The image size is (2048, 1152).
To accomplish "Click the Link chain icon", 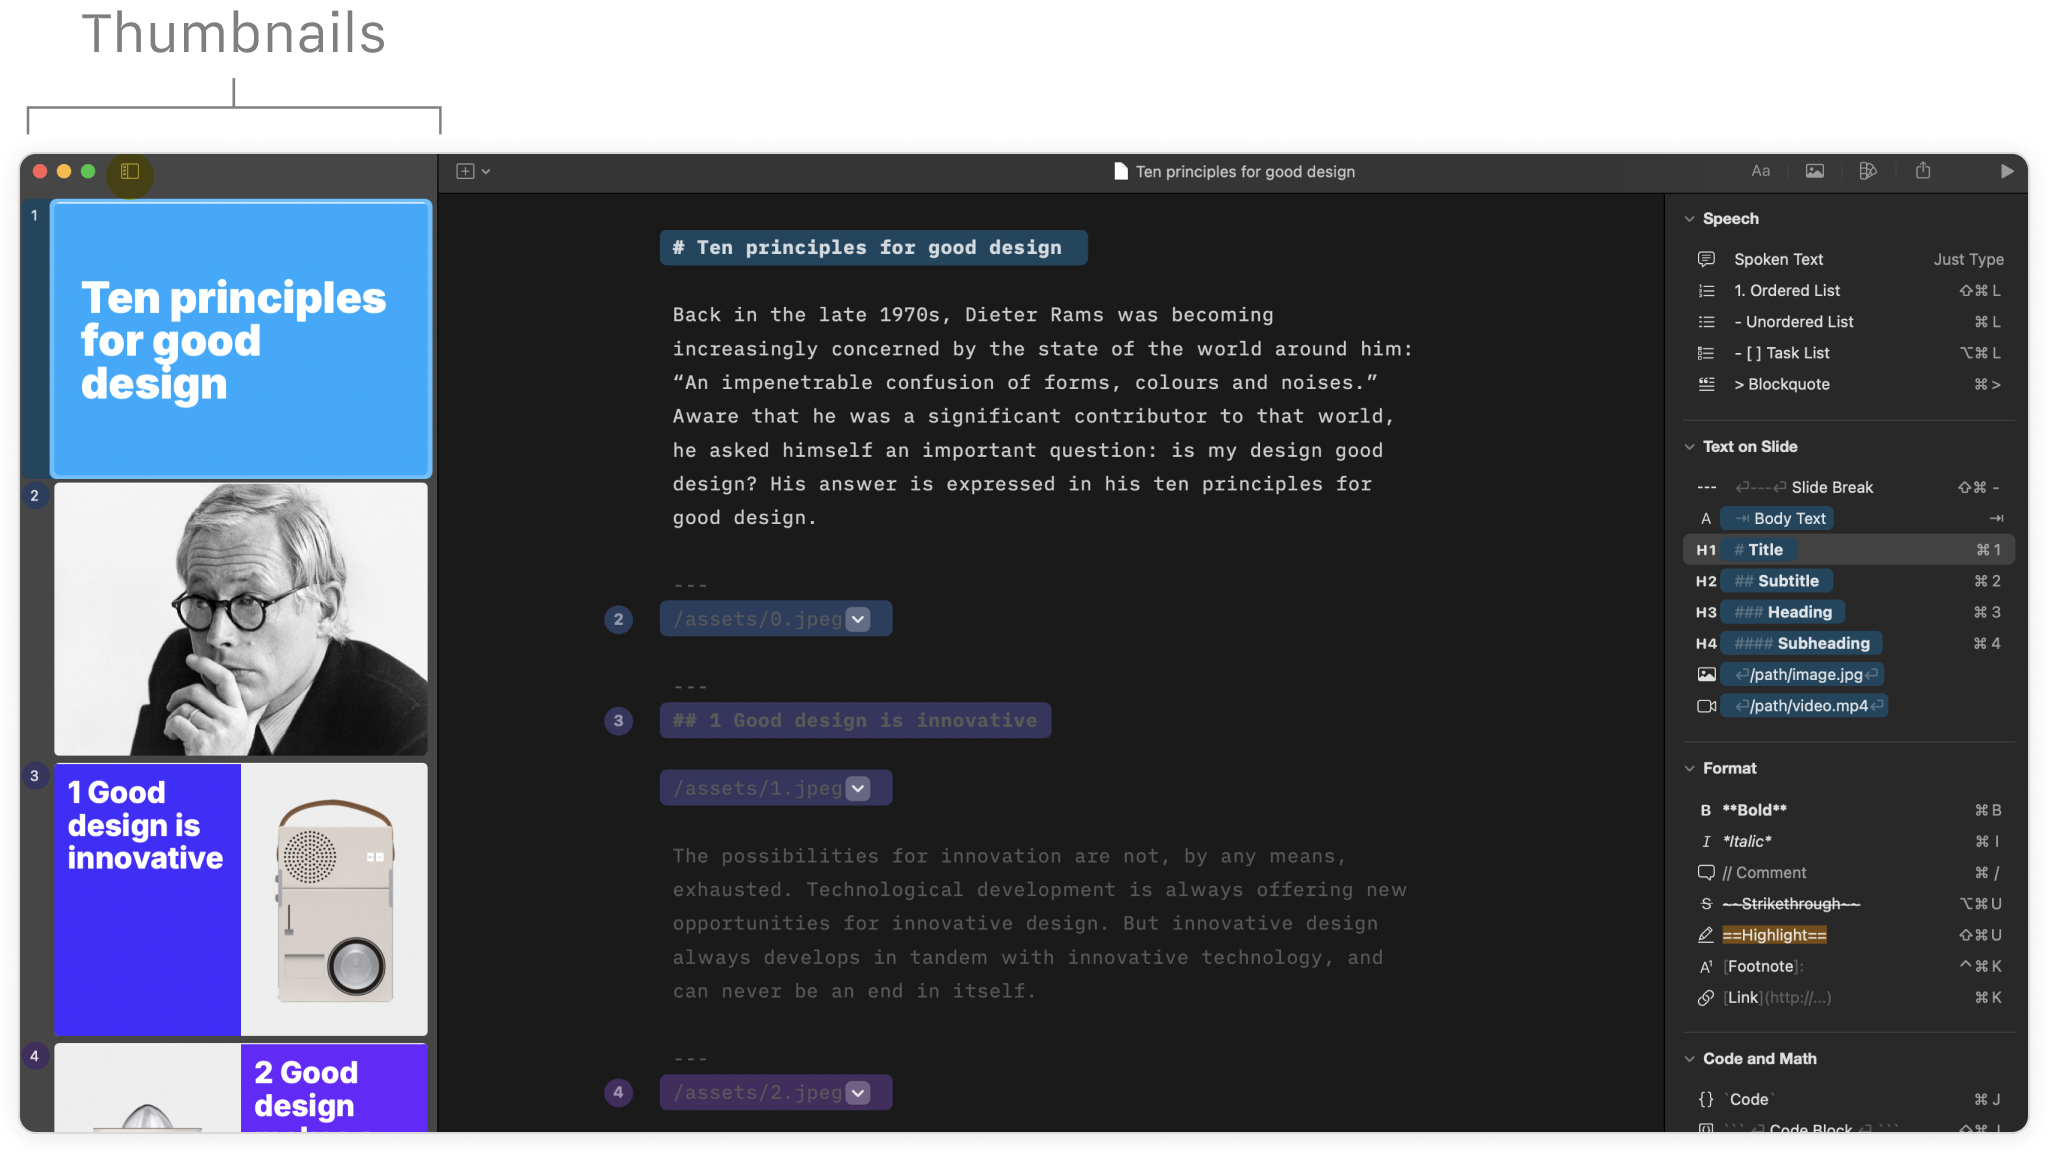I will click(x=1706, y=998).
